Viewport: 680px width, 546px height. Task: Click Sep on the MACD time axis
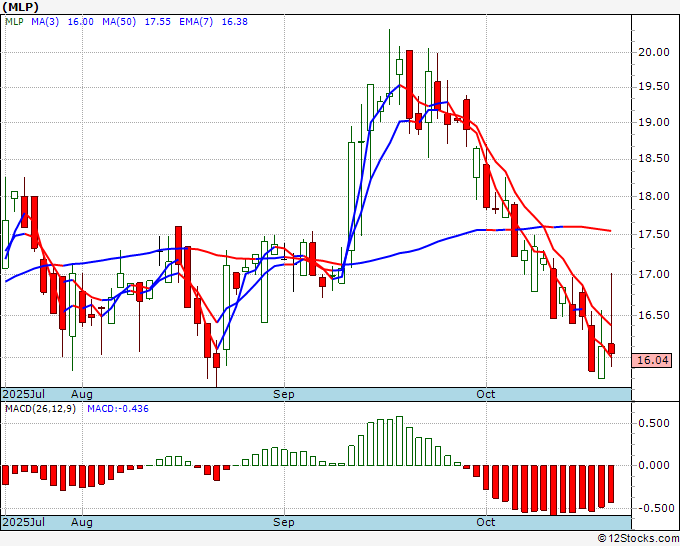click(284, 522)
